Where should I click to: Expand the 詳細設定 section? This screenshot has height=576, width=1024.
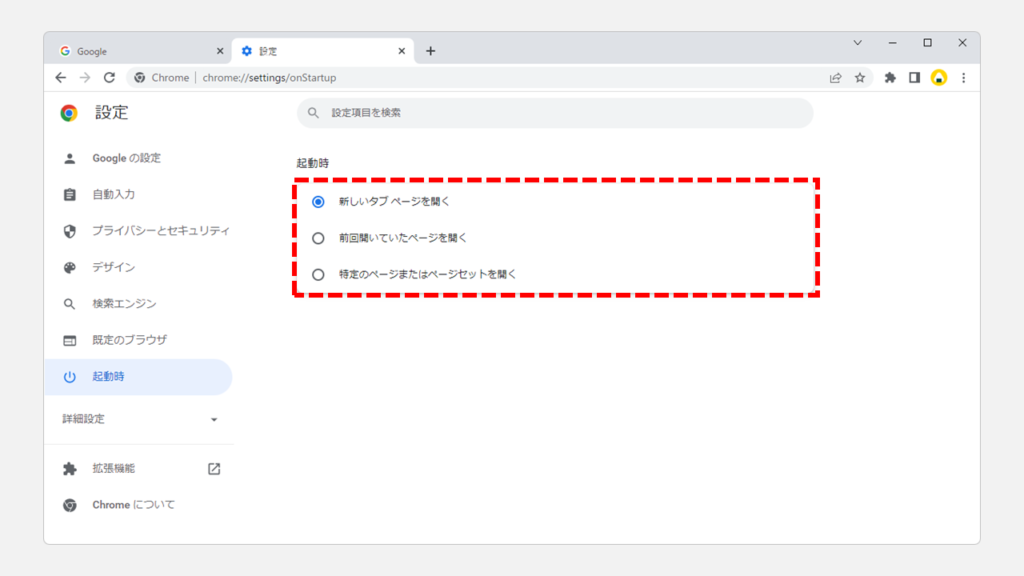[139, 419]
